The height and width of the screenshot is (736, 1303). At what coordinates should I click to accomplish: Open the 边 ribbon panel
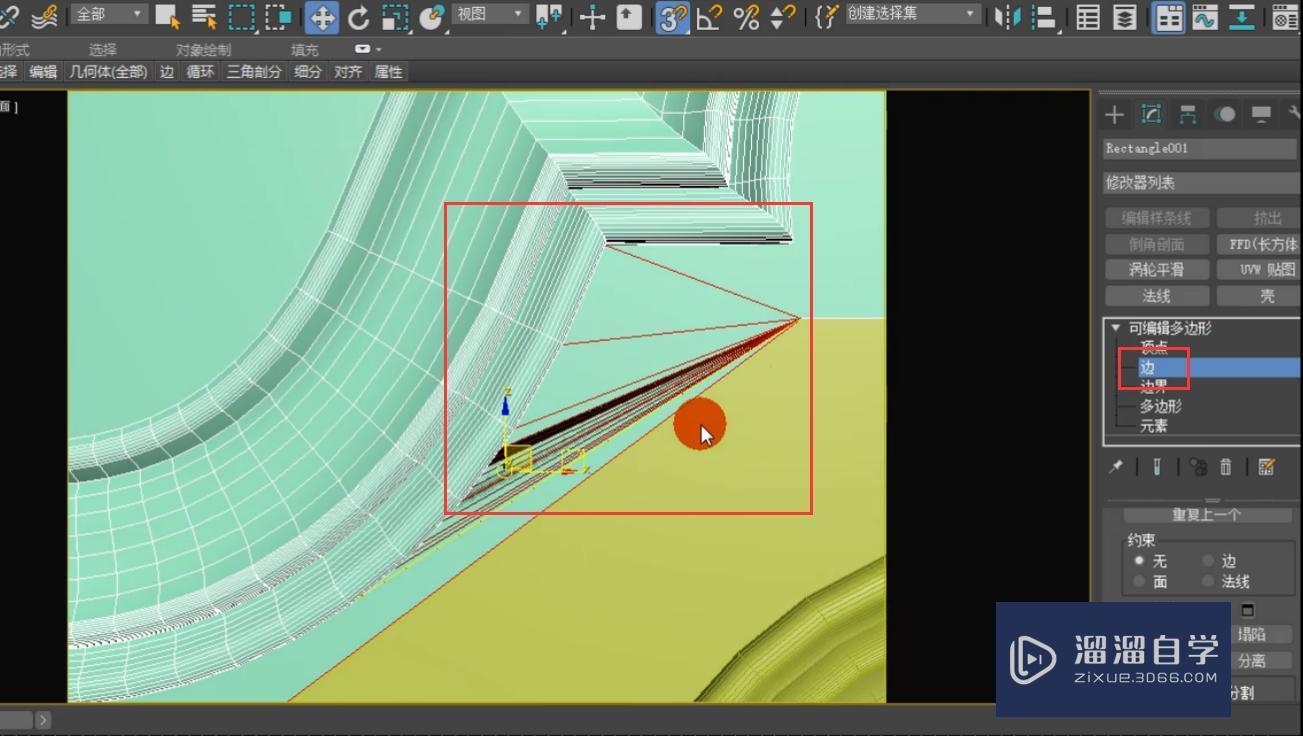coord(166,72)
